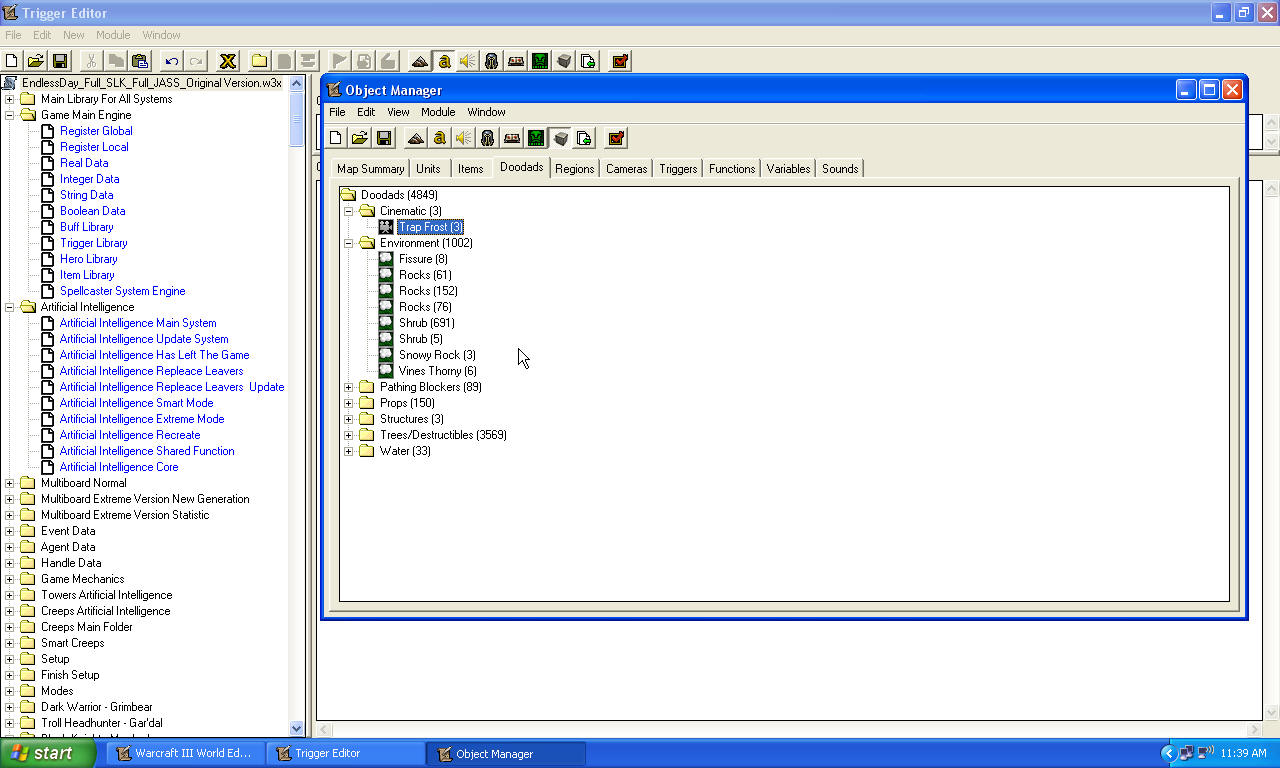Image resolution: width=1280 pixels, height=768 pixels.
Task: Expand the Multiboard Normal category
Action: point(10,483)
